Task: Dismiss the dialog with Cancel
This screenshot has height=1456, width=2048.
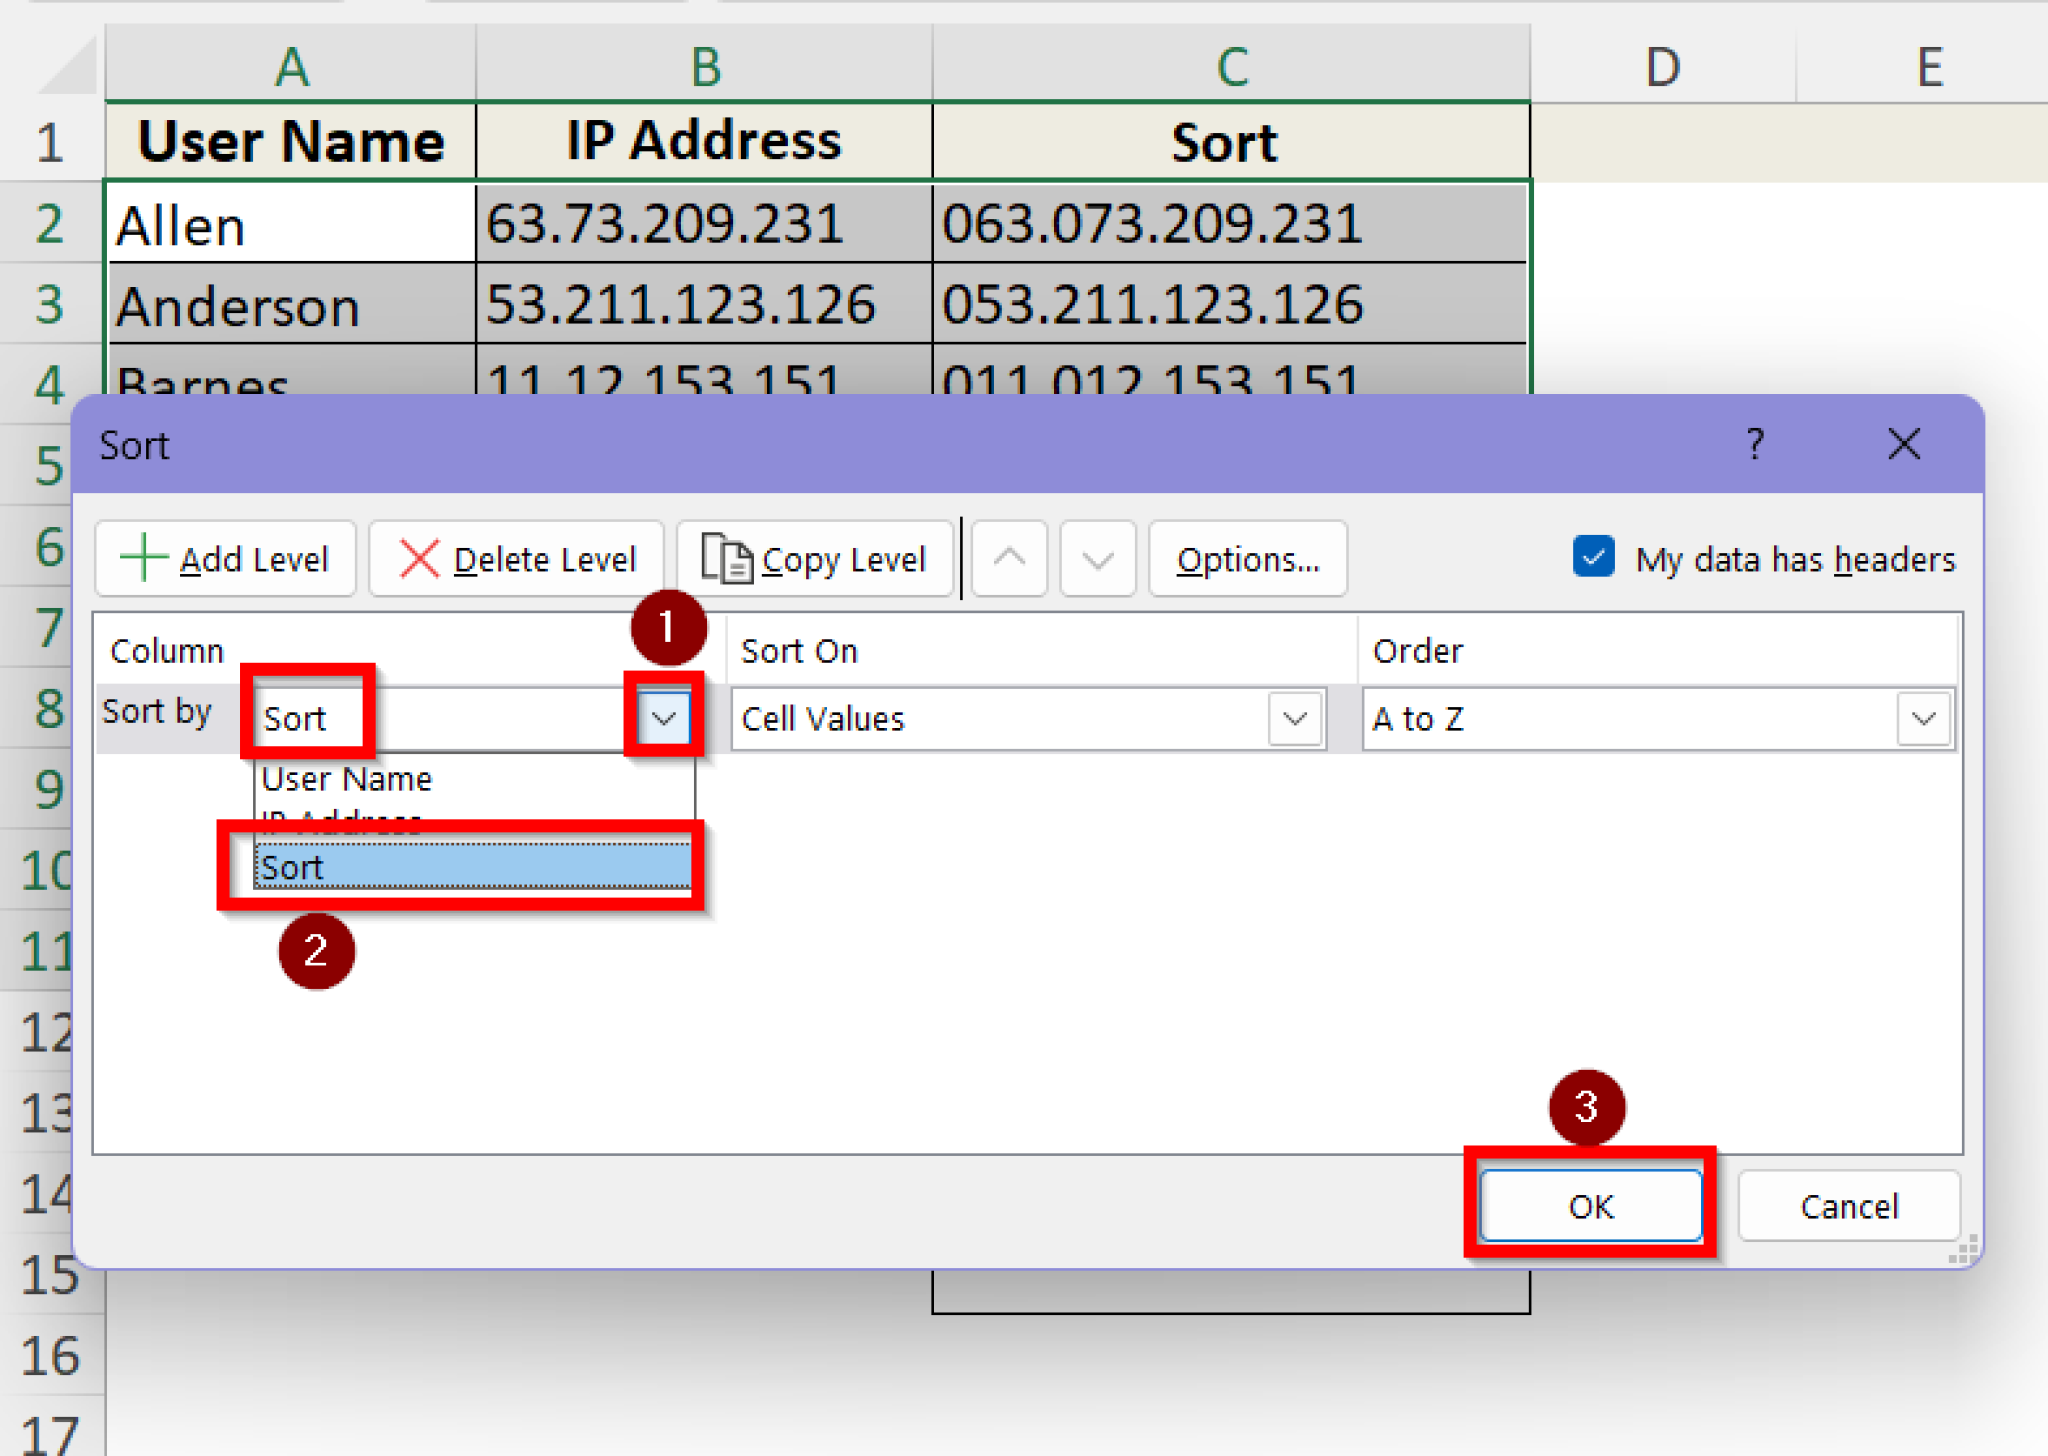Action: [x=1849, y=1206]
